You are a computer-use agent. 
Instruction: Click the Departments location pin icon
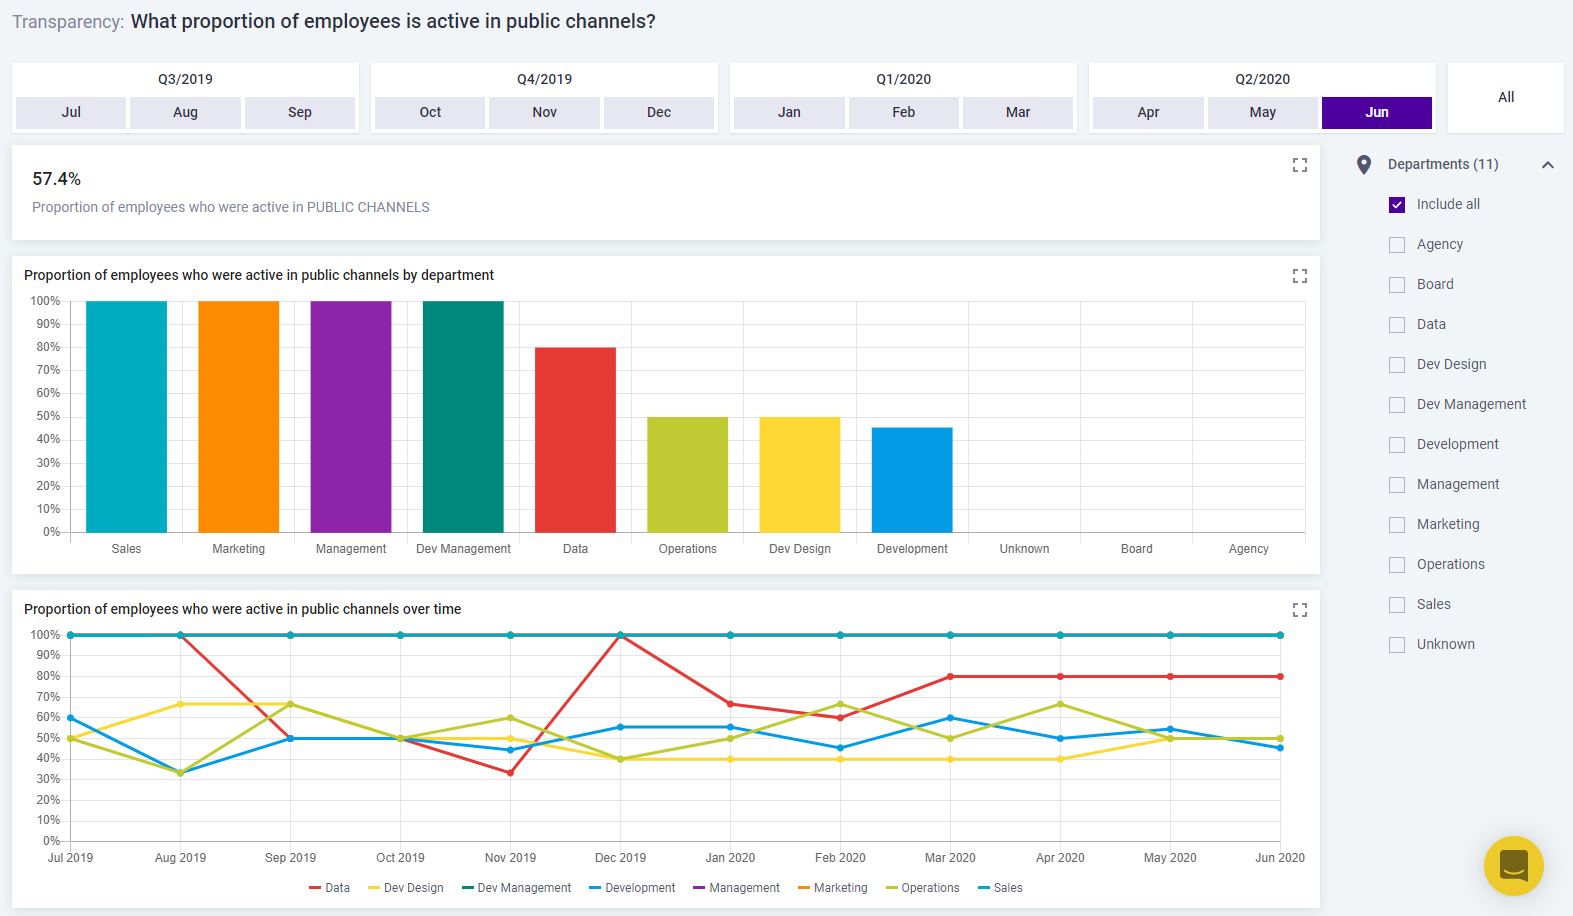pos(1363,165)
